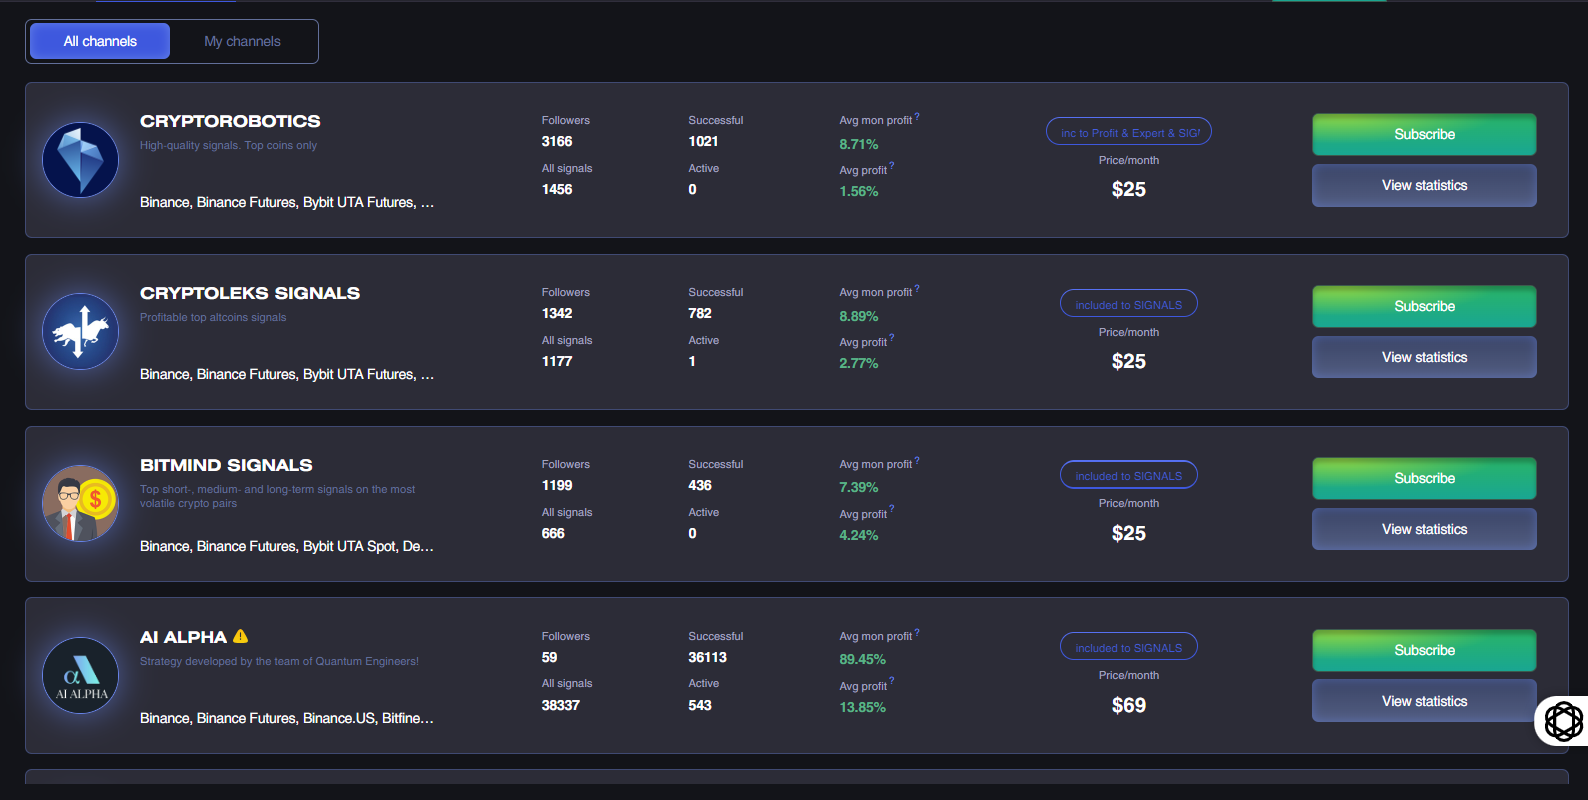1588x800 pixels.
Task: Click the Cryptorobotics Avg mon profit help icon
Action: 917,117
